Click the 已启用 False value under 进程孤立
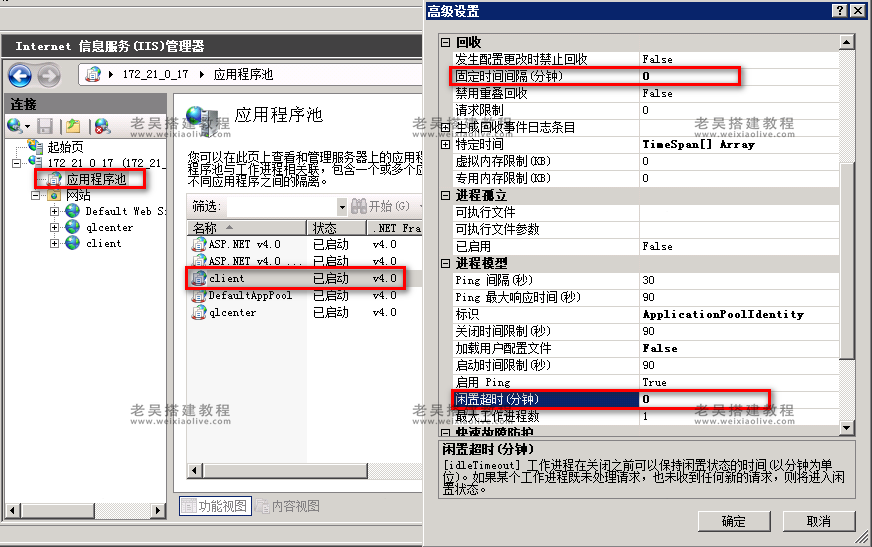Image resolution: width=872 pixels, height=547 pixels. (657, 246)
